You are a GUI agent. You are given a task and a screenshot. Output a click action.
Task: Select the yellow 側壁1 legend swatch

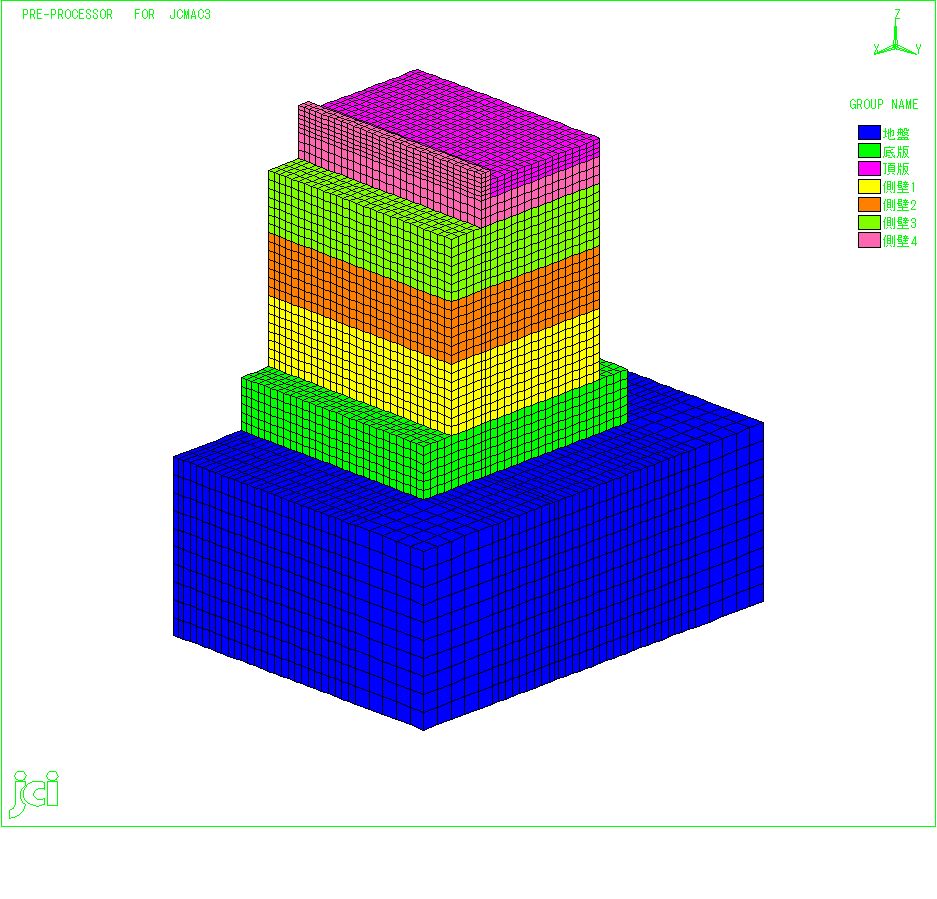tap(869, 186)
